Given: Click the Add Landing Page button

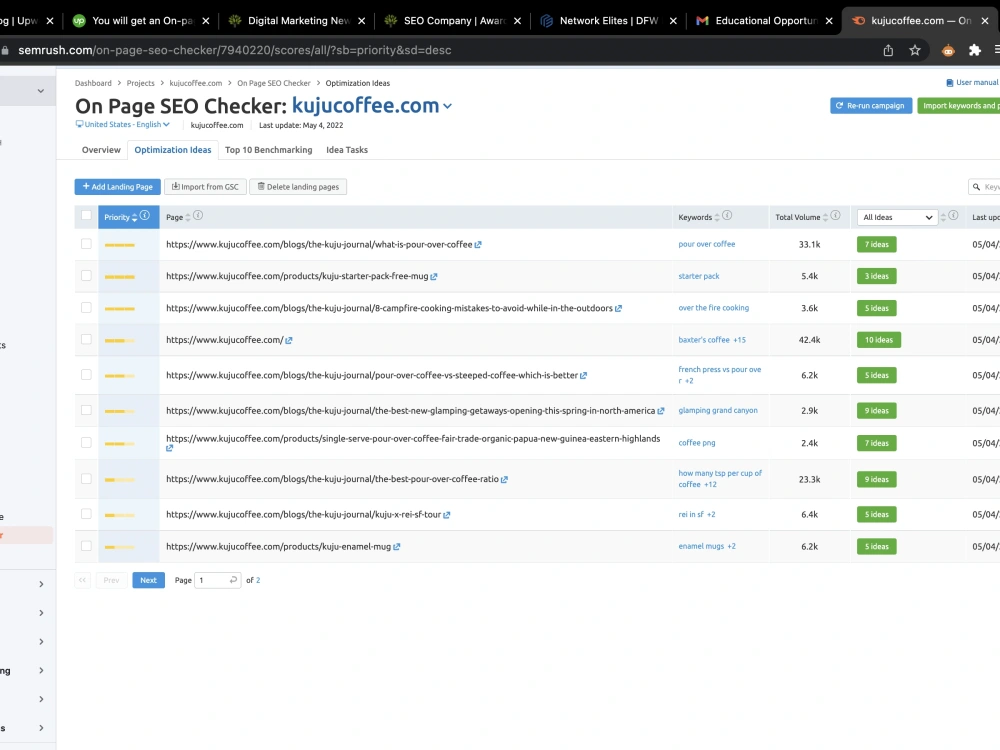Looking at the screenshot, I should pyautogui.click(x=117, y=187).
